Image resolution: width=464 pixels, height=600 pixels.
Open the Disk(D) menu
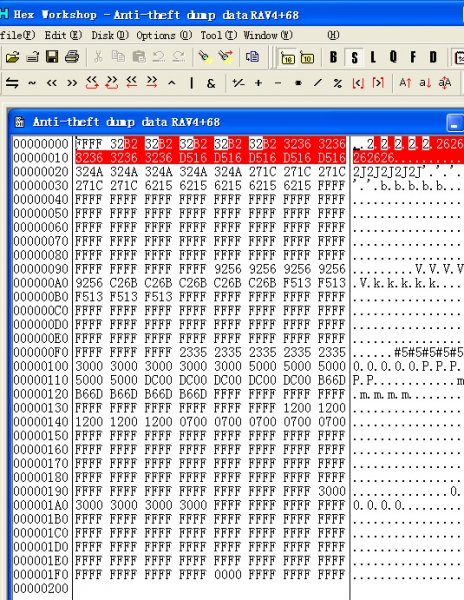(x=110, y=35)
